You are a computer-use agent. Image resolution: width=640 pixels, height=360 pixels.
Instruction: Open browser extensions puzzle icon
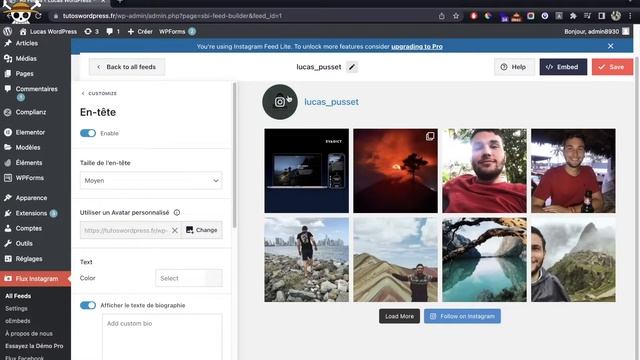573,16
